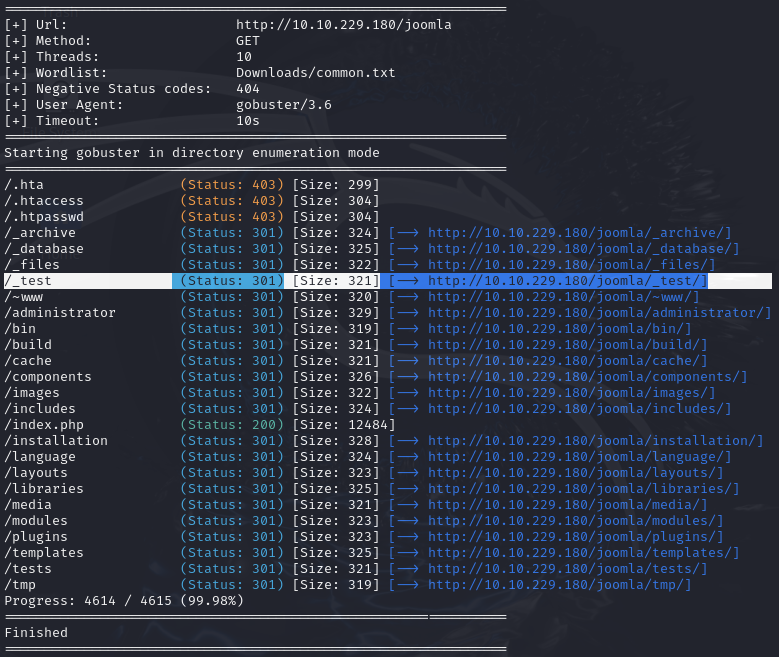Screen dimensions: 779x657
Task: Click the highlighted /_test path entry
Action: click(x=28, y=281)
